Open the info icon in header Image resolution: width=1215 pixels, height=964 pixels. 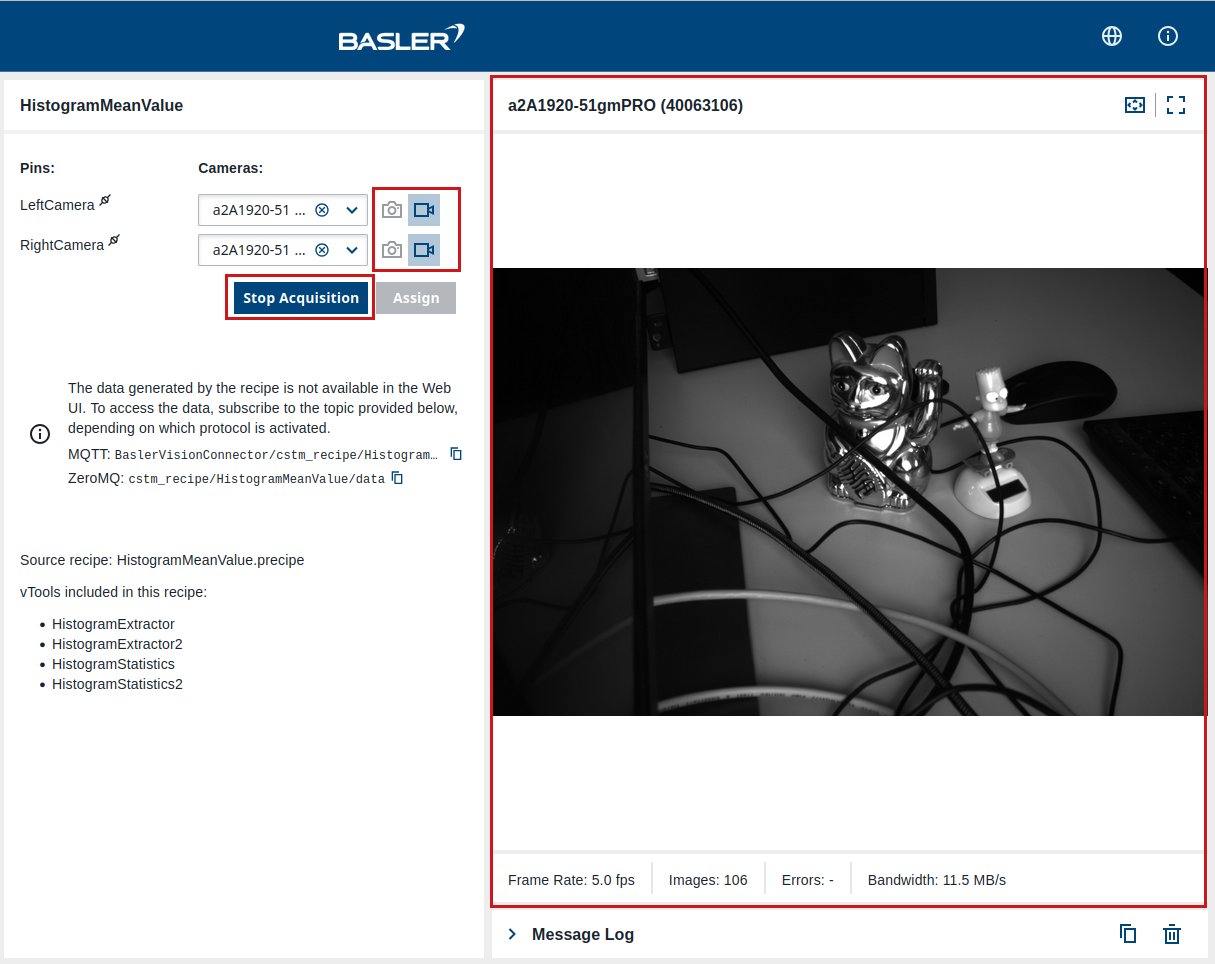[x=1167, y=36]
